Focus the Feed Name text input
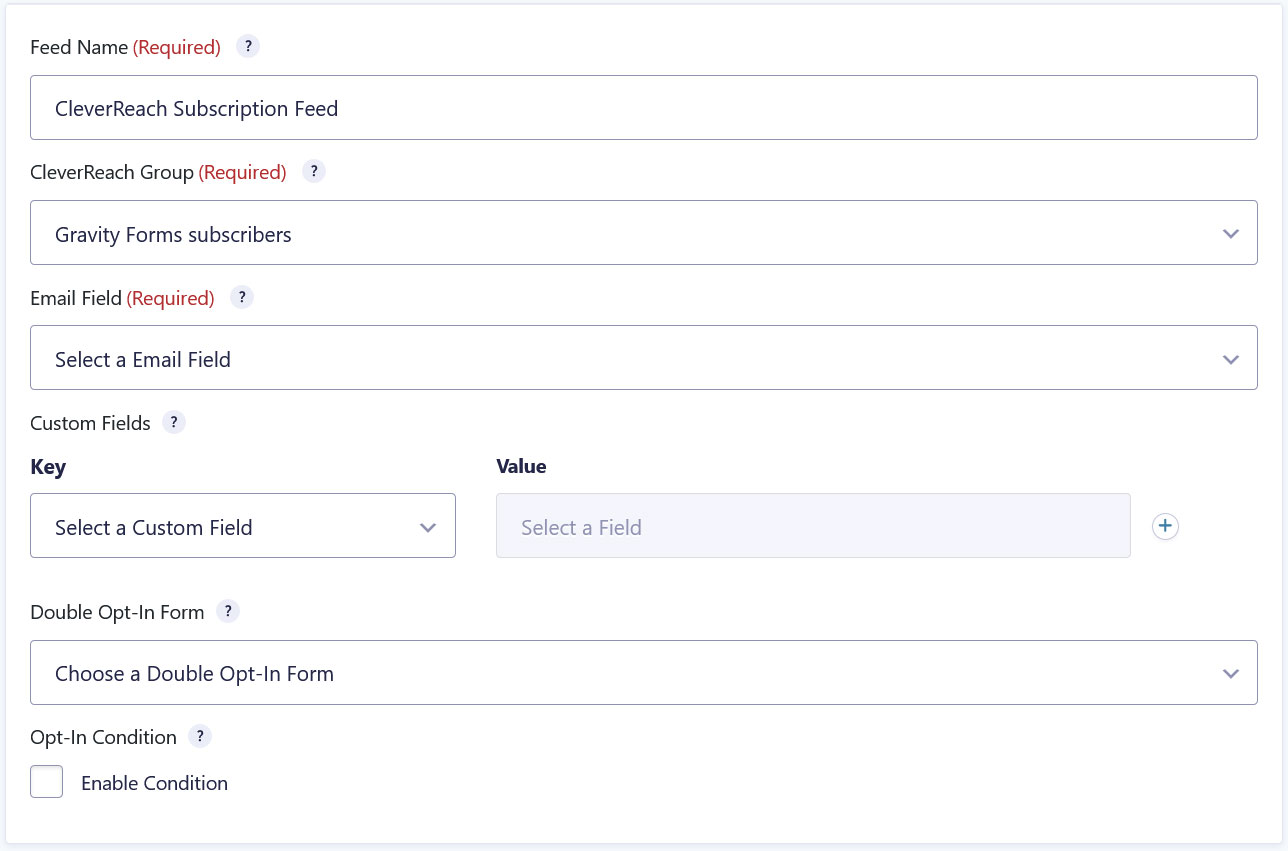This screenshot has height=851, width=1288. pos(644,108)
